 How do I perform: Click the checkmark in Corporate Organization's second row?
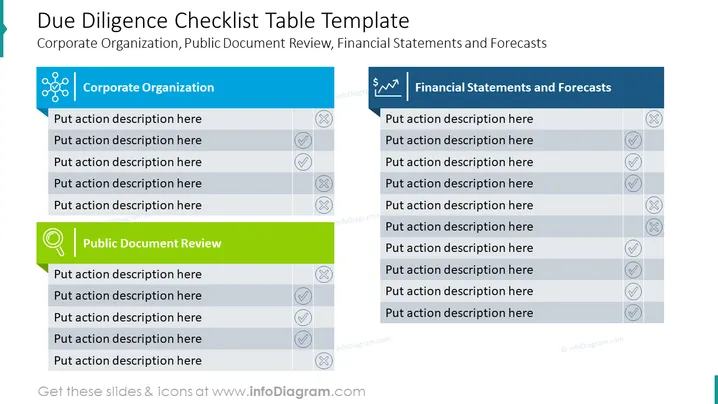pos(303,141)
